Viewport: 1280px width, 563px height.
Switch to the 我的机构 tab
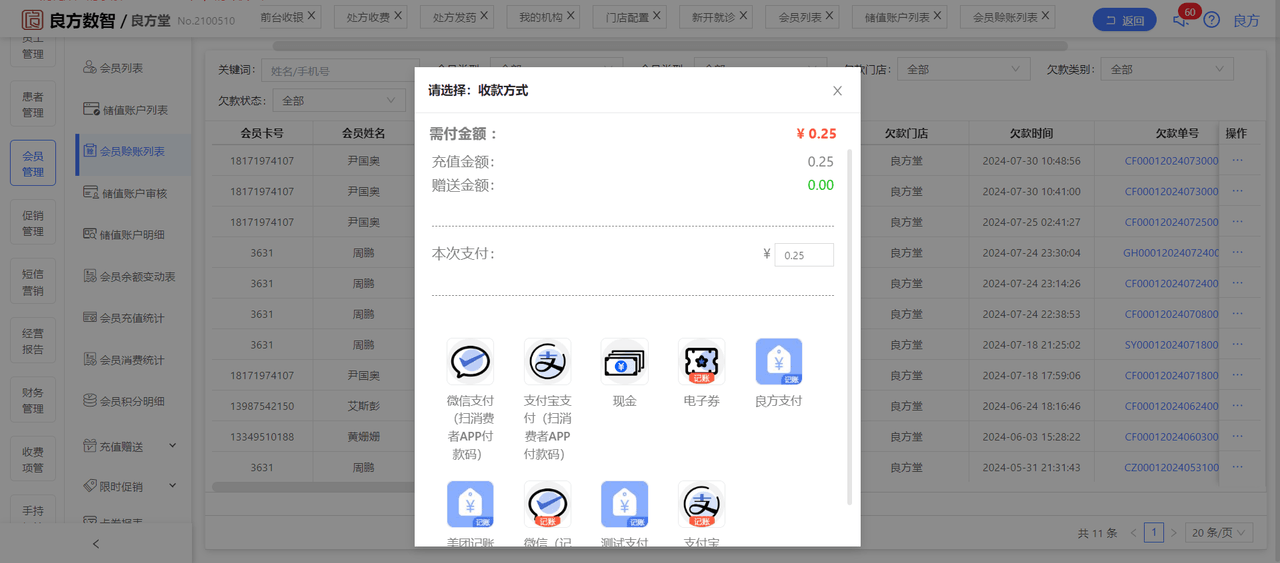[x=542, y=18]
